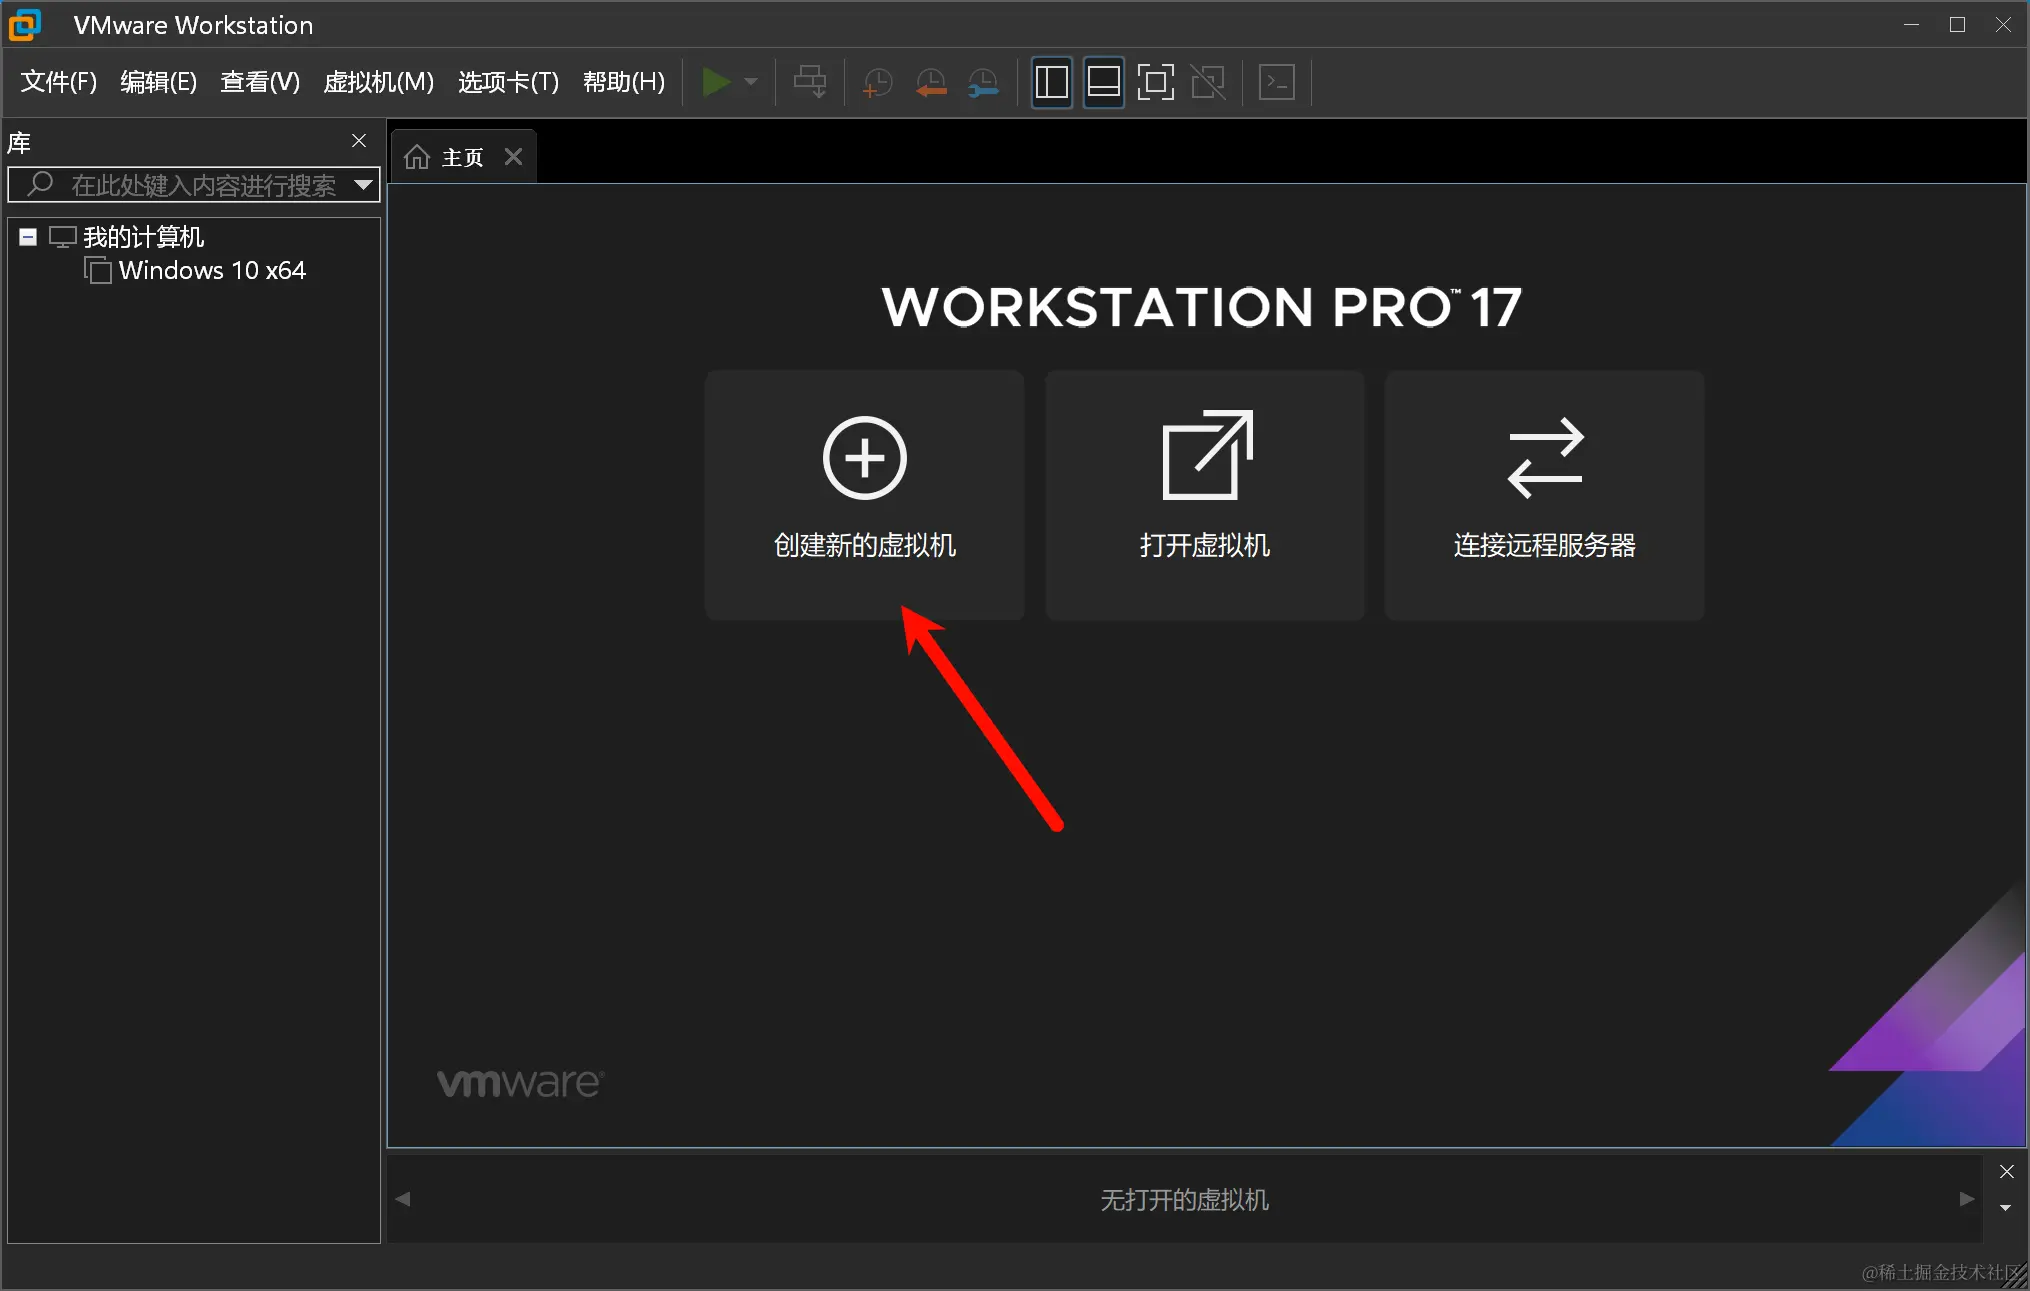2030x1291 pixels.
Task: Open the 虚拟机(M) menu
Action: click(378, 82)
